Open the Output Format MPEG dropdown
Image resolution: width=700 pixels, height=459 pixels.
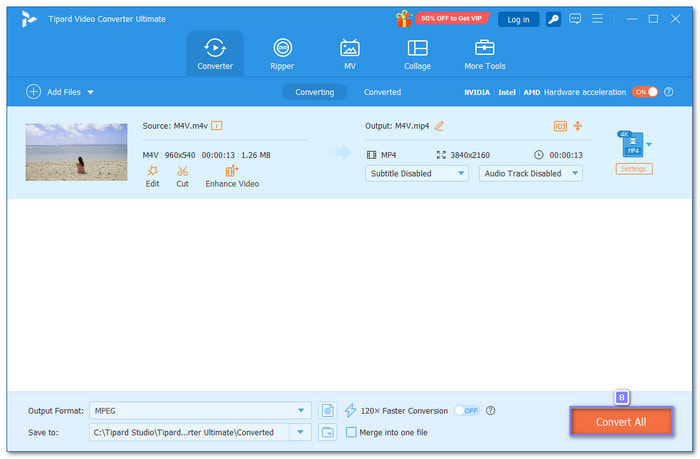[200, 410]
